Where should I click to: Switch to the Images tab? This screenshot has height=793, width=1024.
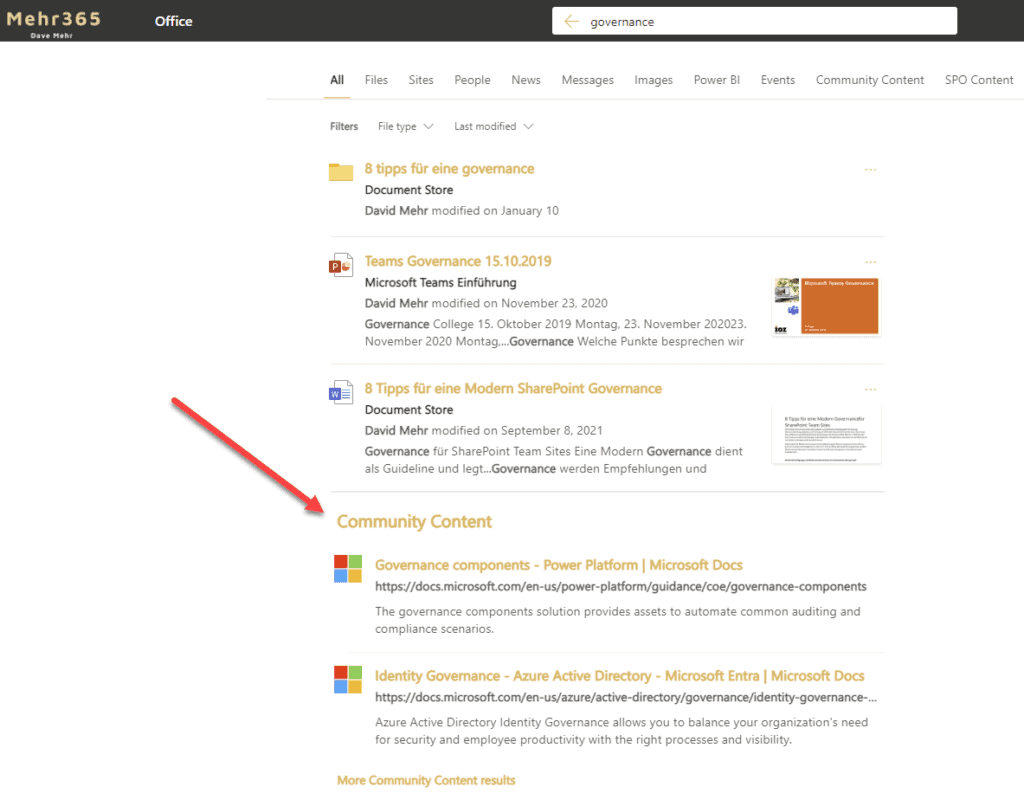pyautogui.click(x=654, y=80)
